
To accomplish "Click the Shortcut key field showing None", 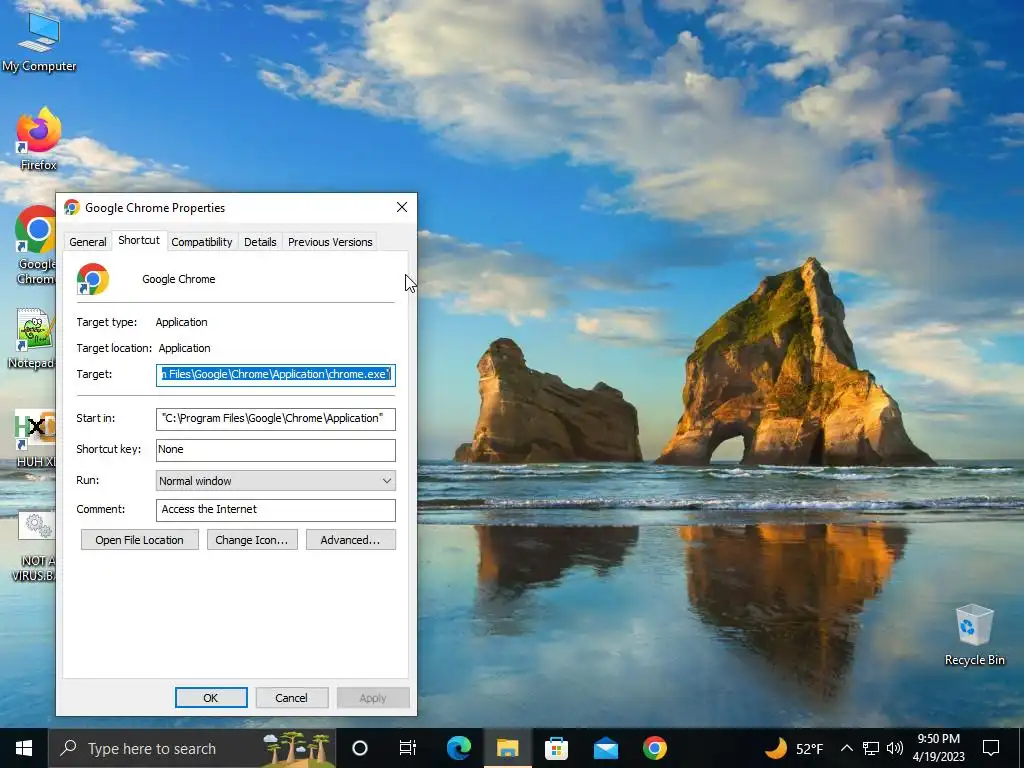I will pos(276,450).
